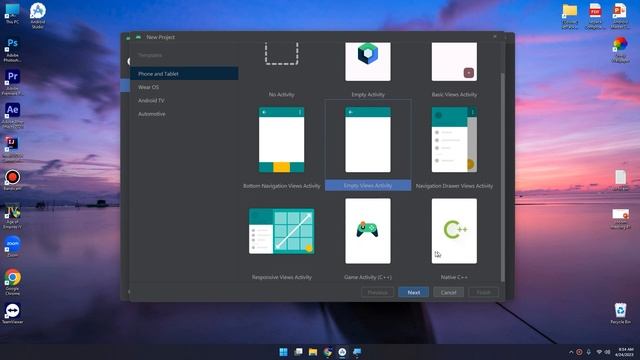Open Task View in the taskbar
This screenshot has width=640, height=360.
(x=298, y=352)
